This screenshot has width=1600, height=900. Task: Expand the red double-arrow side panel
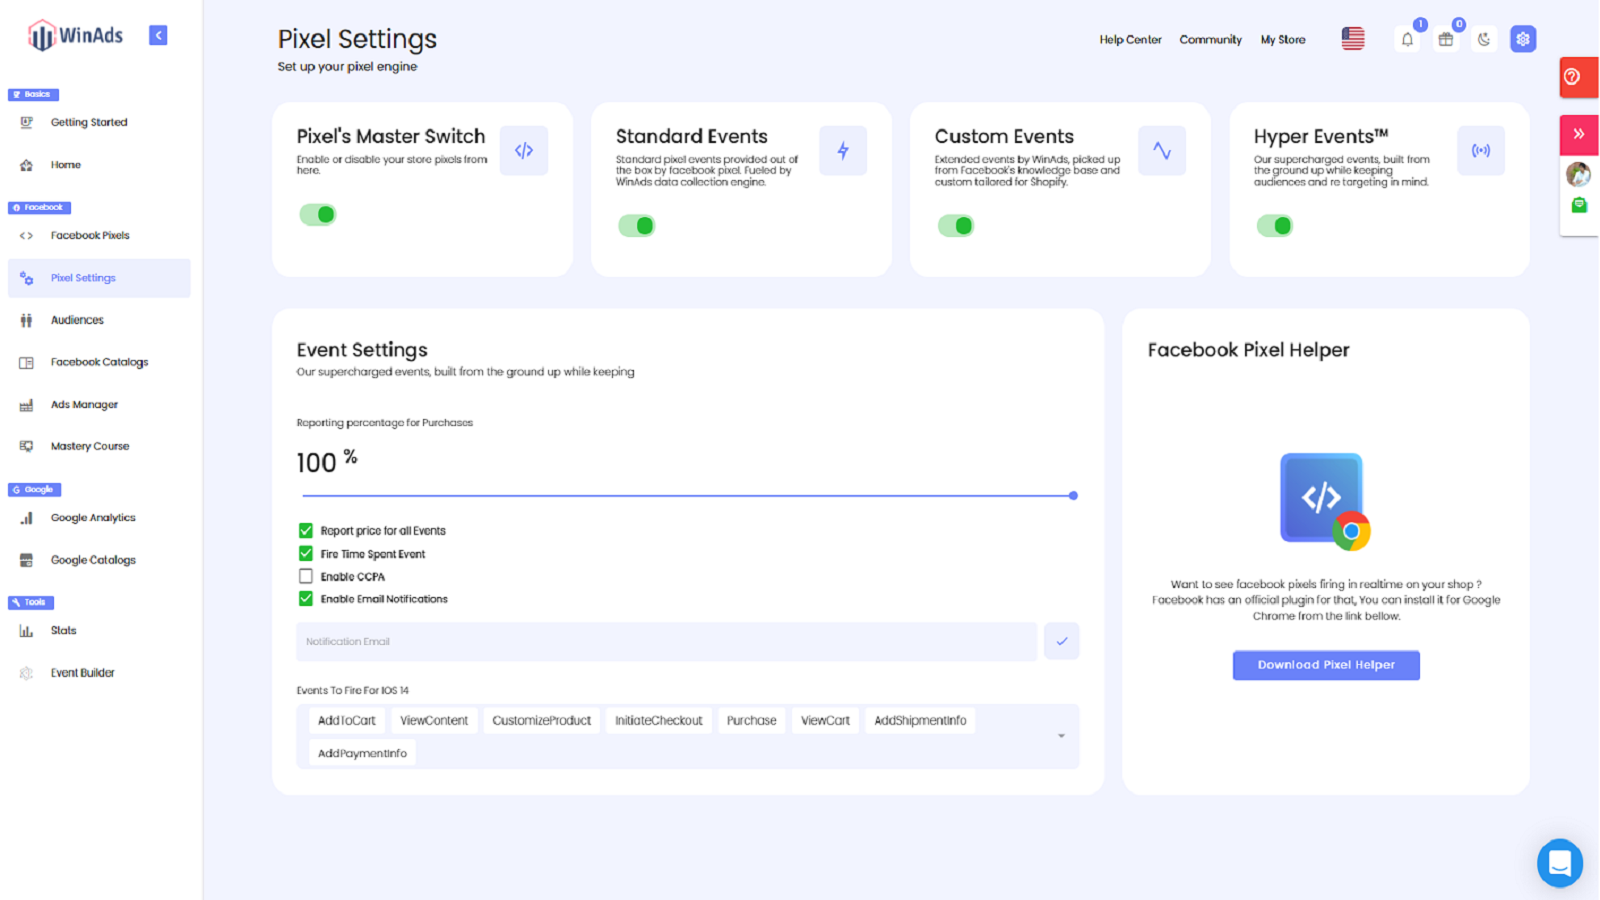(1579, 134)
